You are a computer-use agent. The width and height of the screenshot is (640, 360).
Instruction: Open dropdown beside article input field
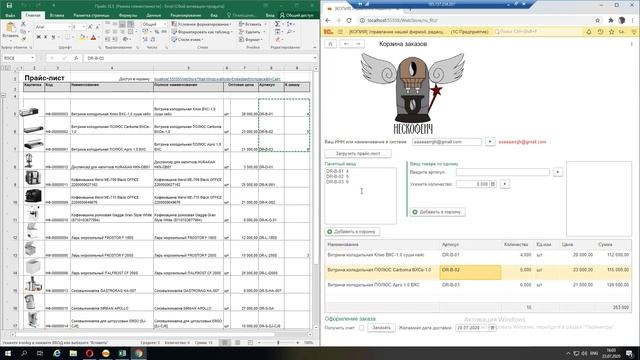558,172
